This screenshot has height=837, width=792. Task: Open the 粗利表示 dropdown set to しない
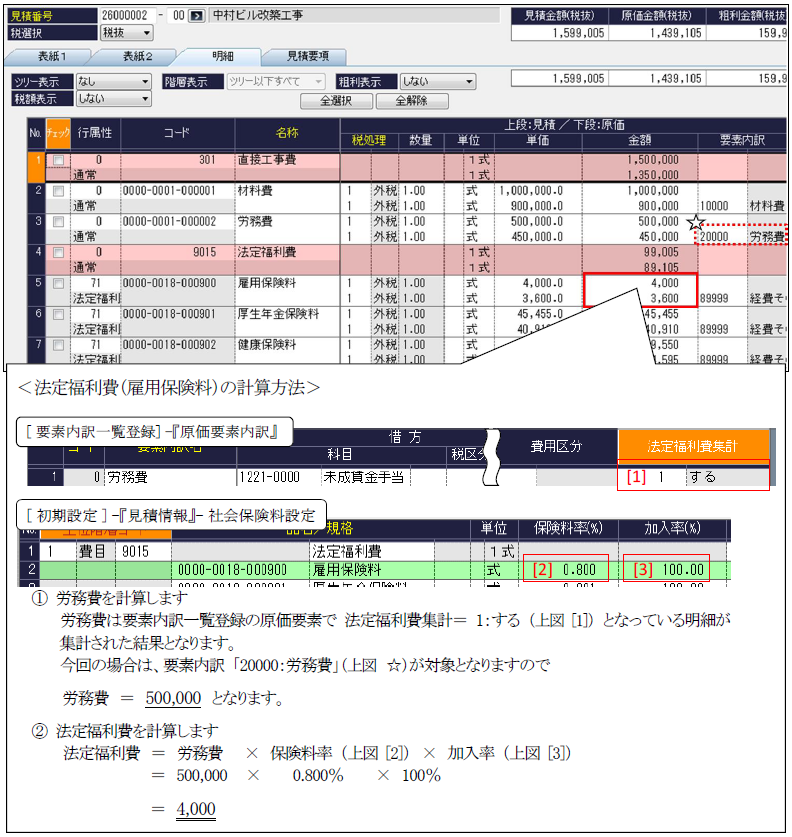coord(438,82)
